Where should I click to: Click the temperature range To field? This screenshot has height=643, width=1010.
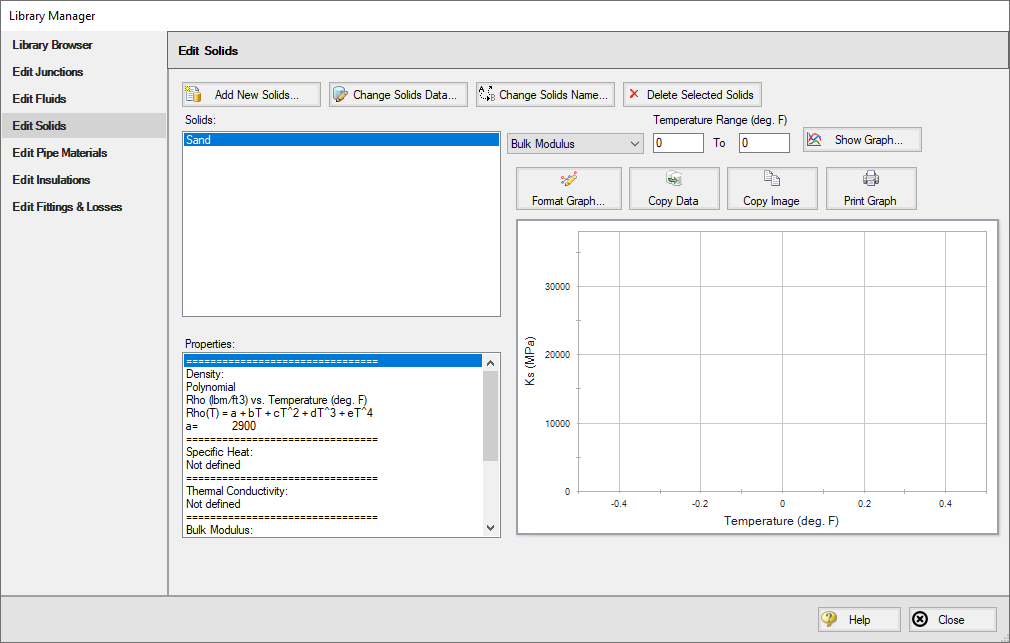click(x=764, y=143)
